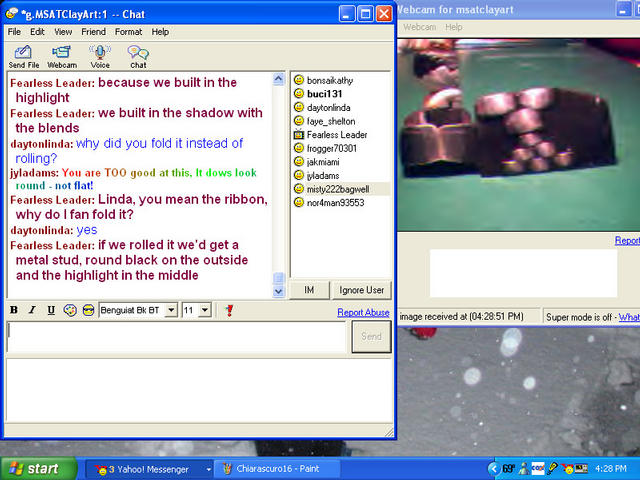Click the smiley icon beside misty222bagwell
The height and width of the screenshot is (480, 640).
pos(299,189)
